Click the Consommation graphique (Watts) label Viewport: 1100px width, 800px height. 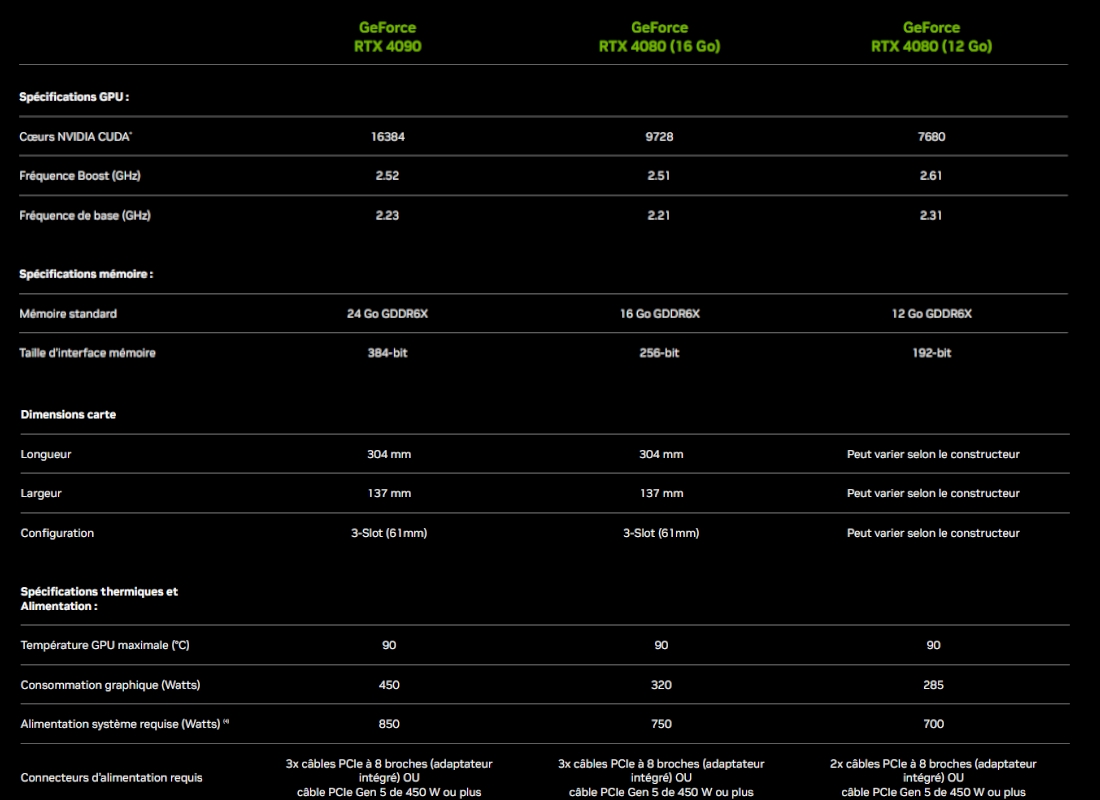110,685
